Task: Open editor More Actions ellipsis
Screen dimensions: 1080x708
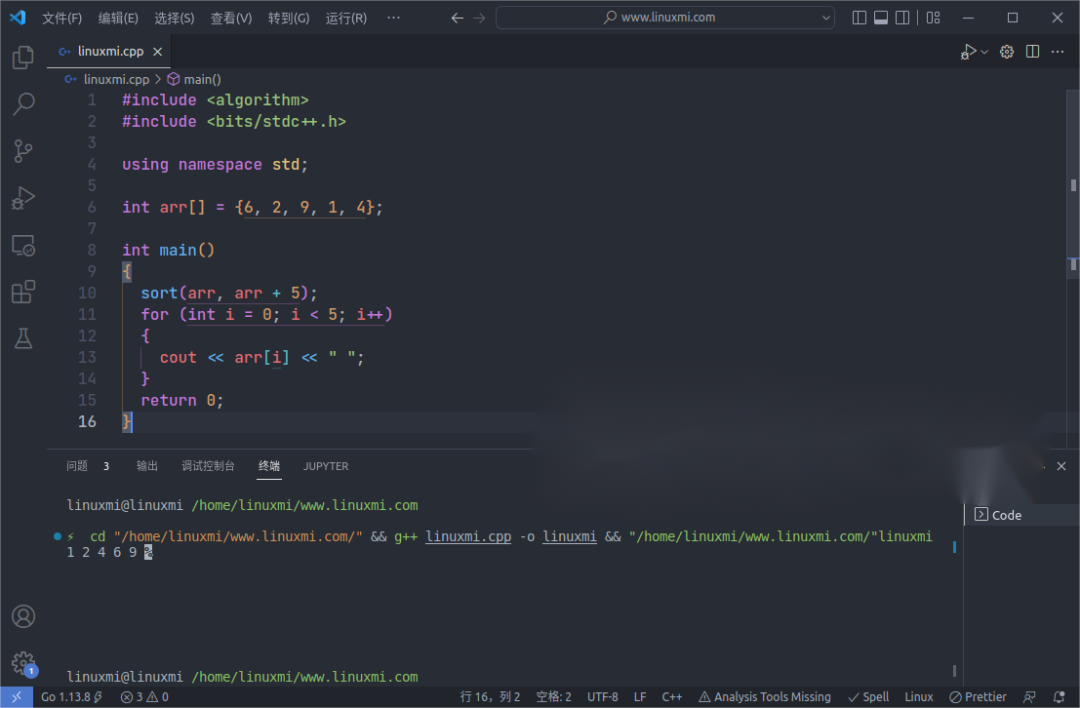Action: pyautogui.click(x=1057, y=52)
